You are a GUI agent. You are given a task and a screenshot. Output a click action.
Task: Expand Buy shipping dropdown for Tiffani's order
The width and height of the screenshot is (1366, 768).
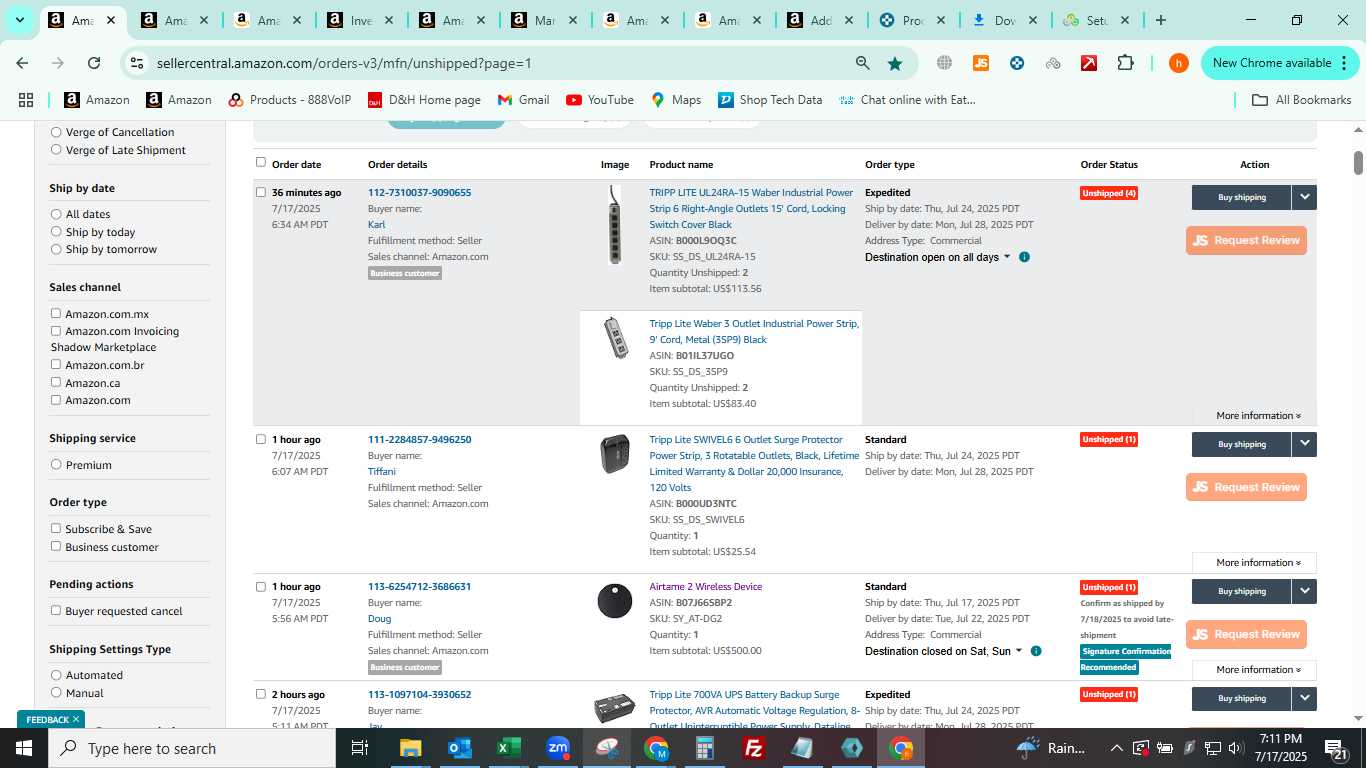tap(1305, 444)
